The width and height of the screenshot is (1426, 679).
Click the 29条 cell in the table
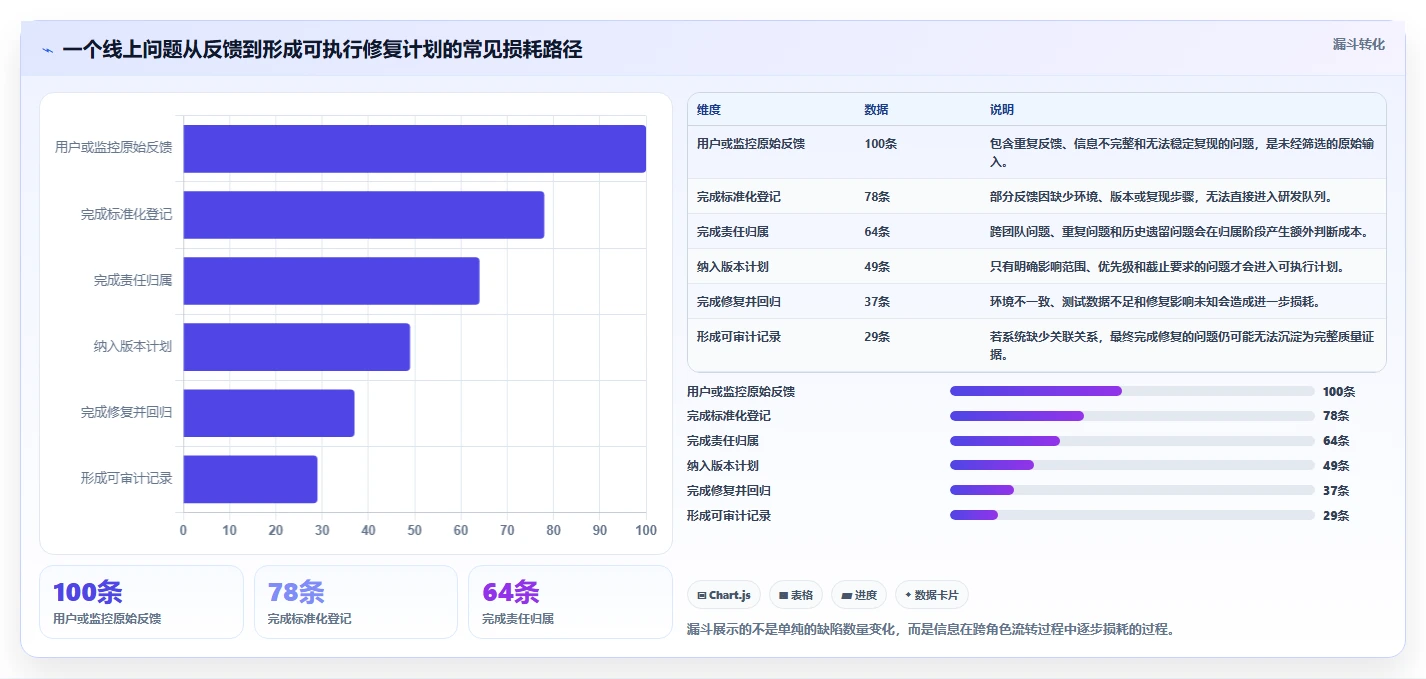click(x=877, y=337)
